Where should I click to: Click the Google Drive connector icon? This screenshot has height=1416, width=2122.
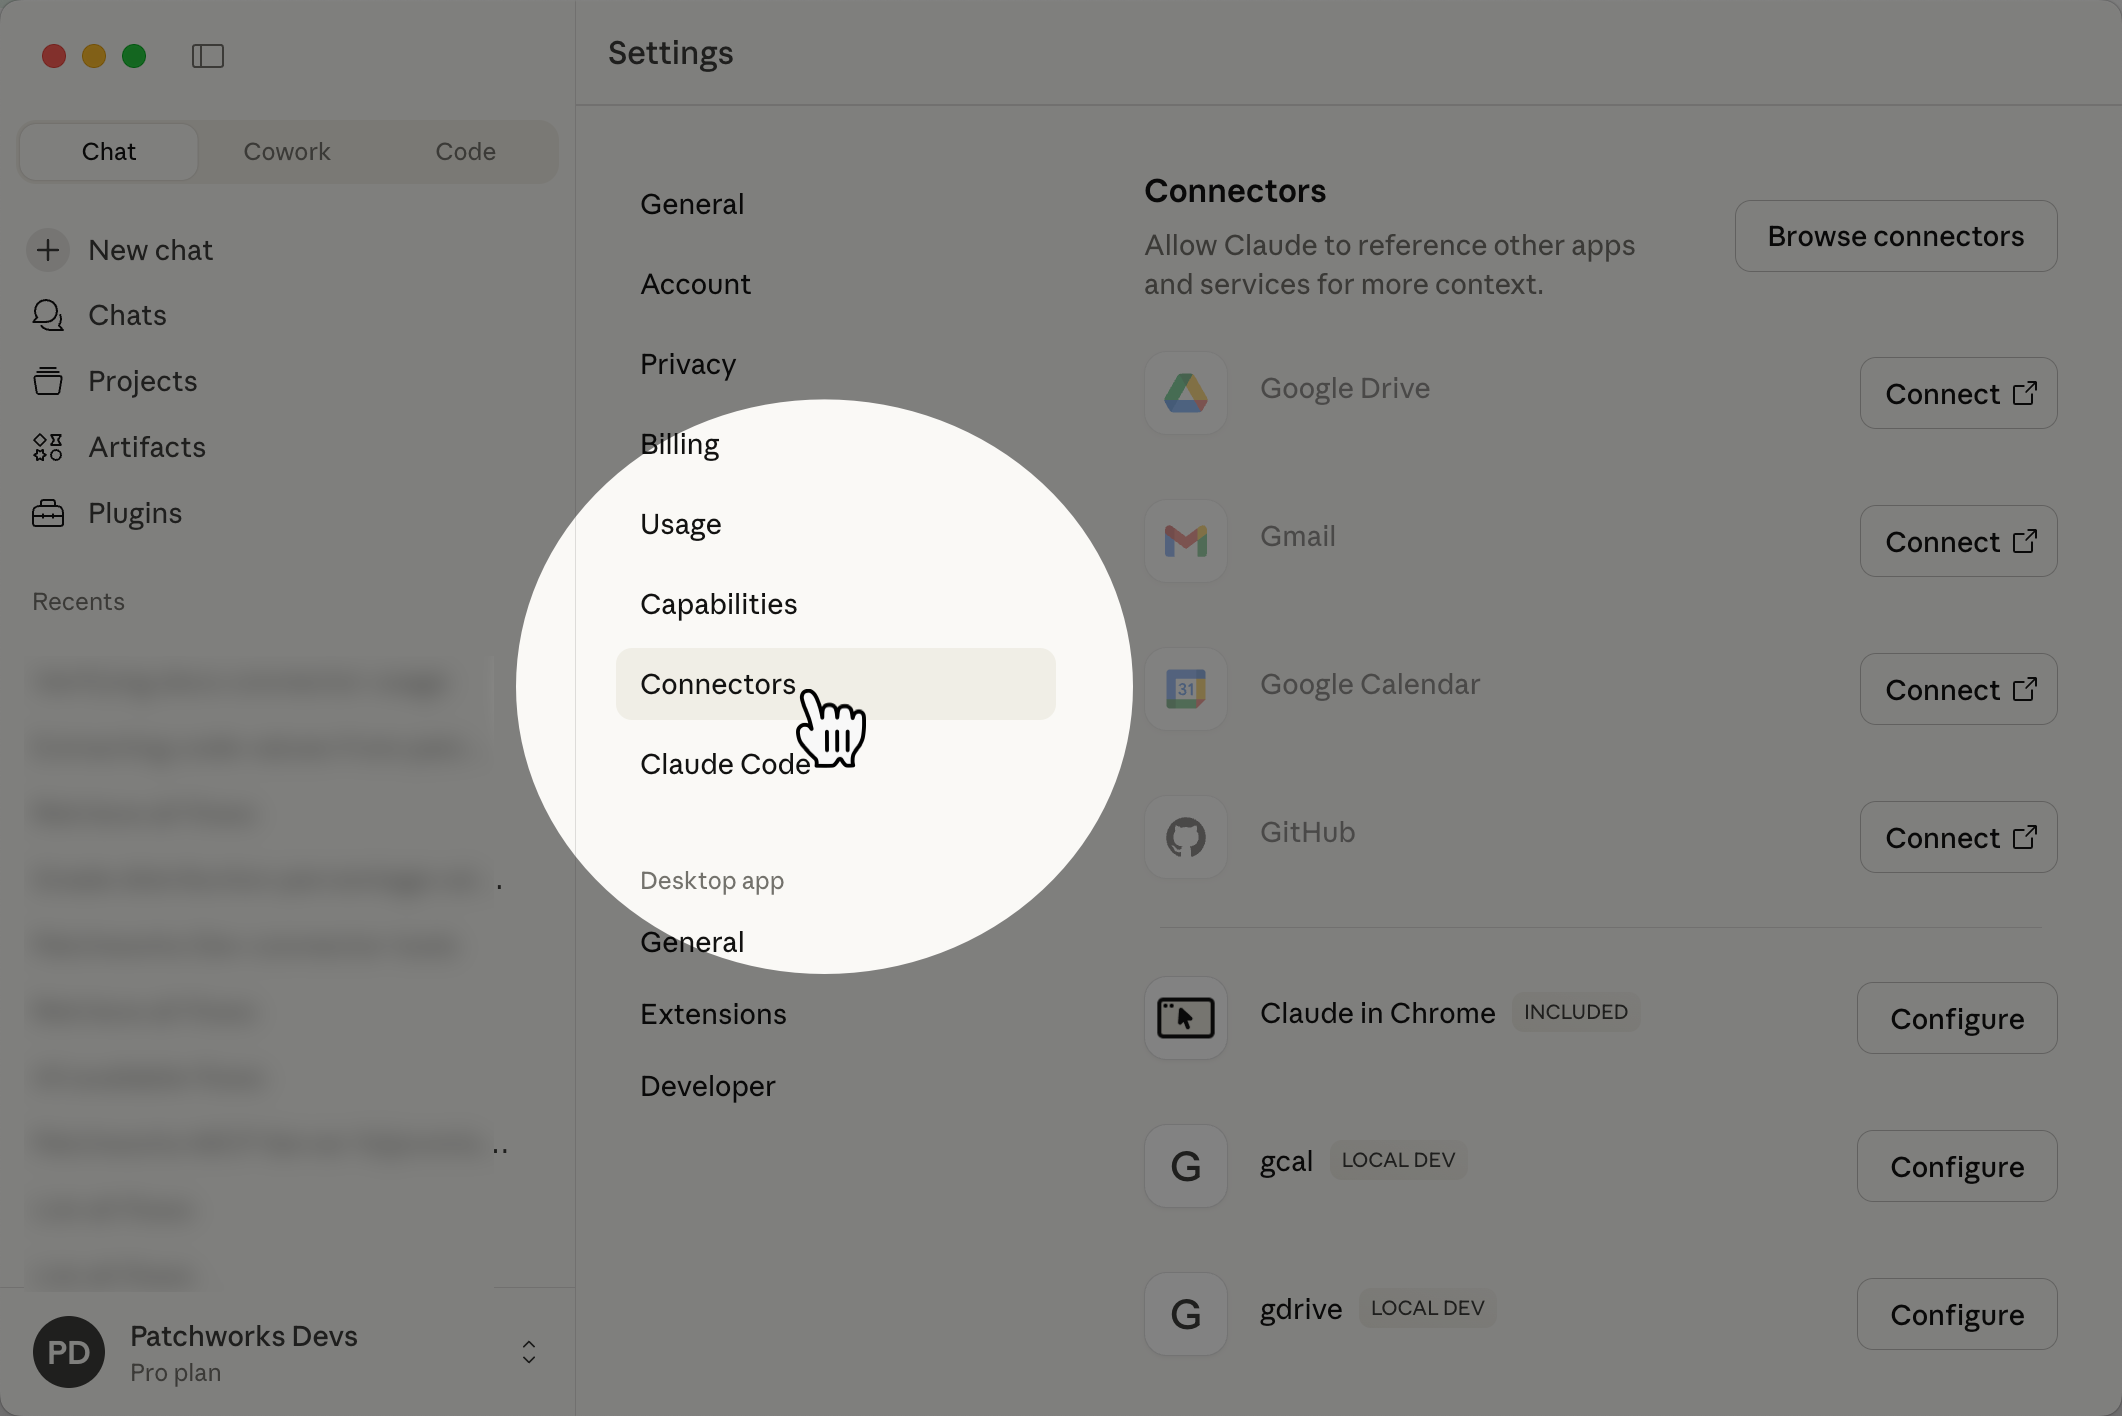click(1185, 393)
